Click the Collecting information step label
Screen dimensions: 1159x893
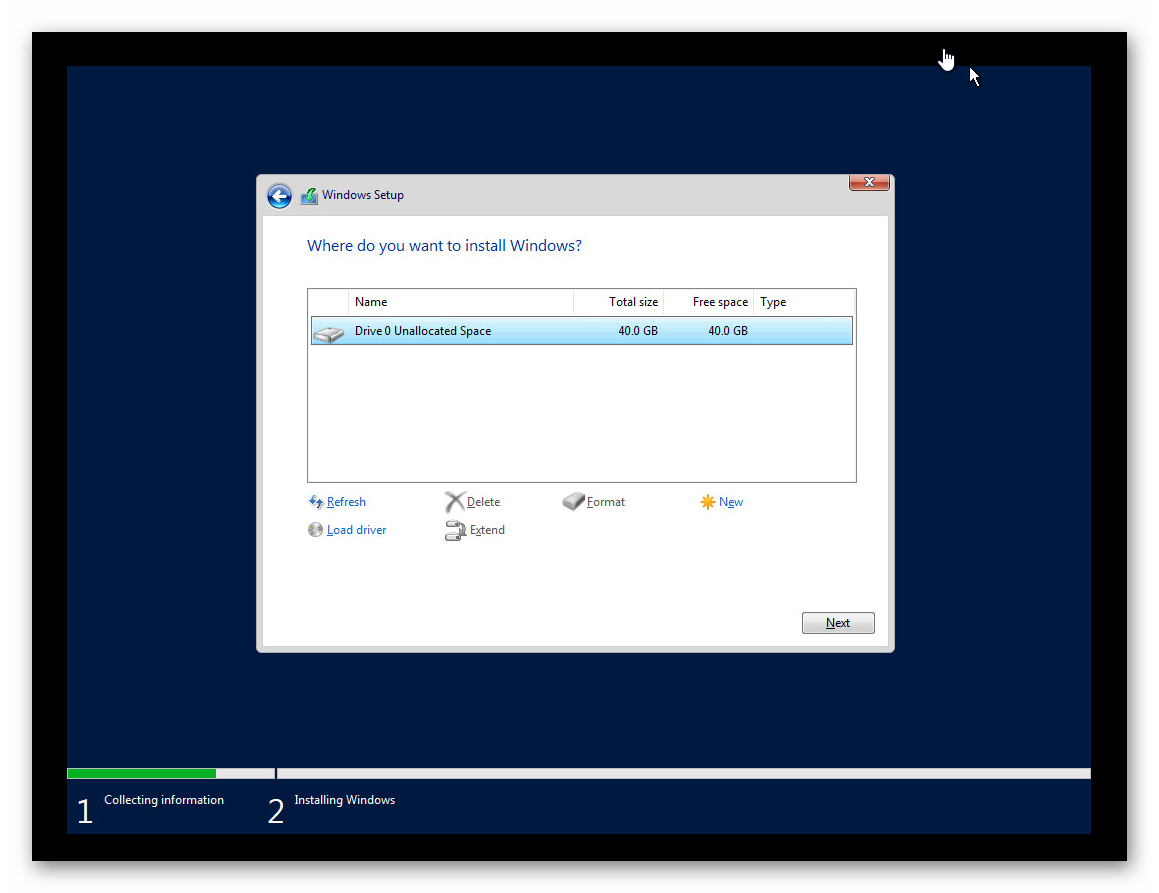(164, 800)
